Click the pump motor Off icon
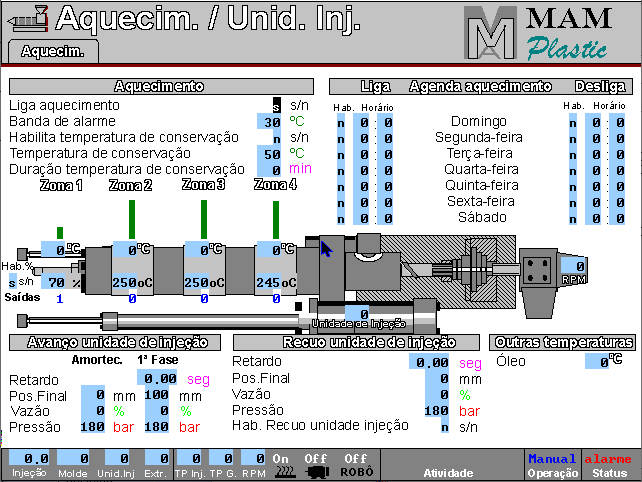Viewport: 642px width, 482px height. point(316,465)
